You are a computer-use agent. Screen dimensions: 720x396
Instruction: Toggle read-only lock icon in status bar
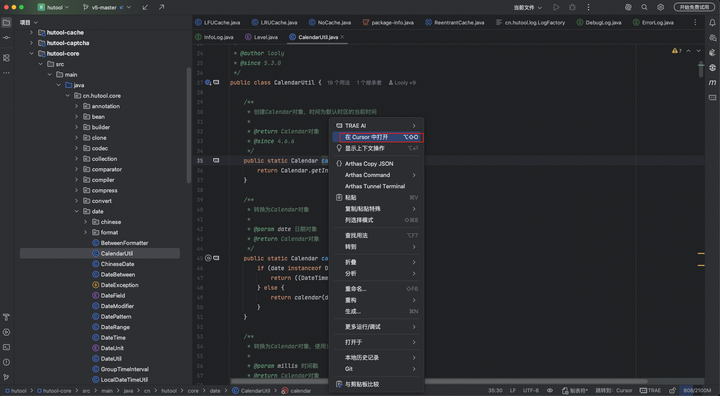tap(672, 390)
